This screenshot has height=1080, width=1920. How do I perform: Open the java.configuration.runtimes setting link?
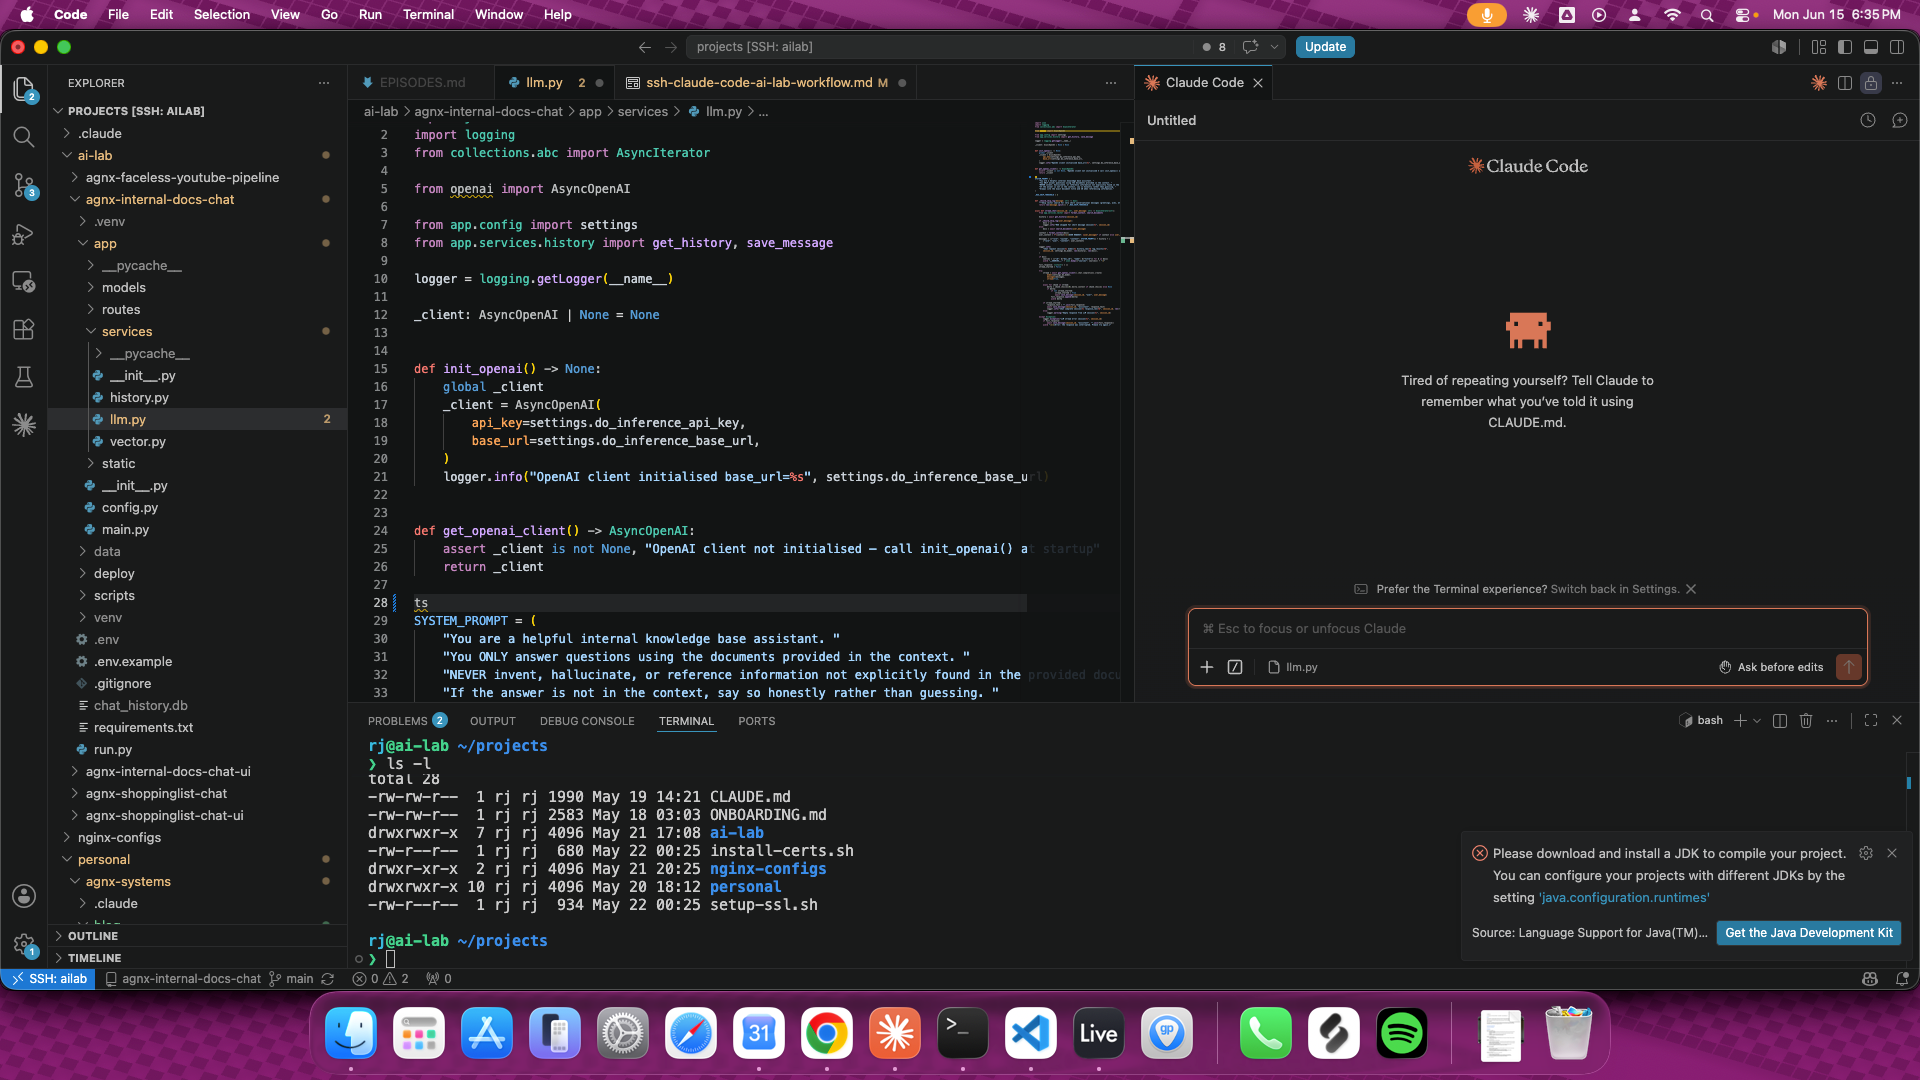pyautogui.click(x=1624, y=898)
